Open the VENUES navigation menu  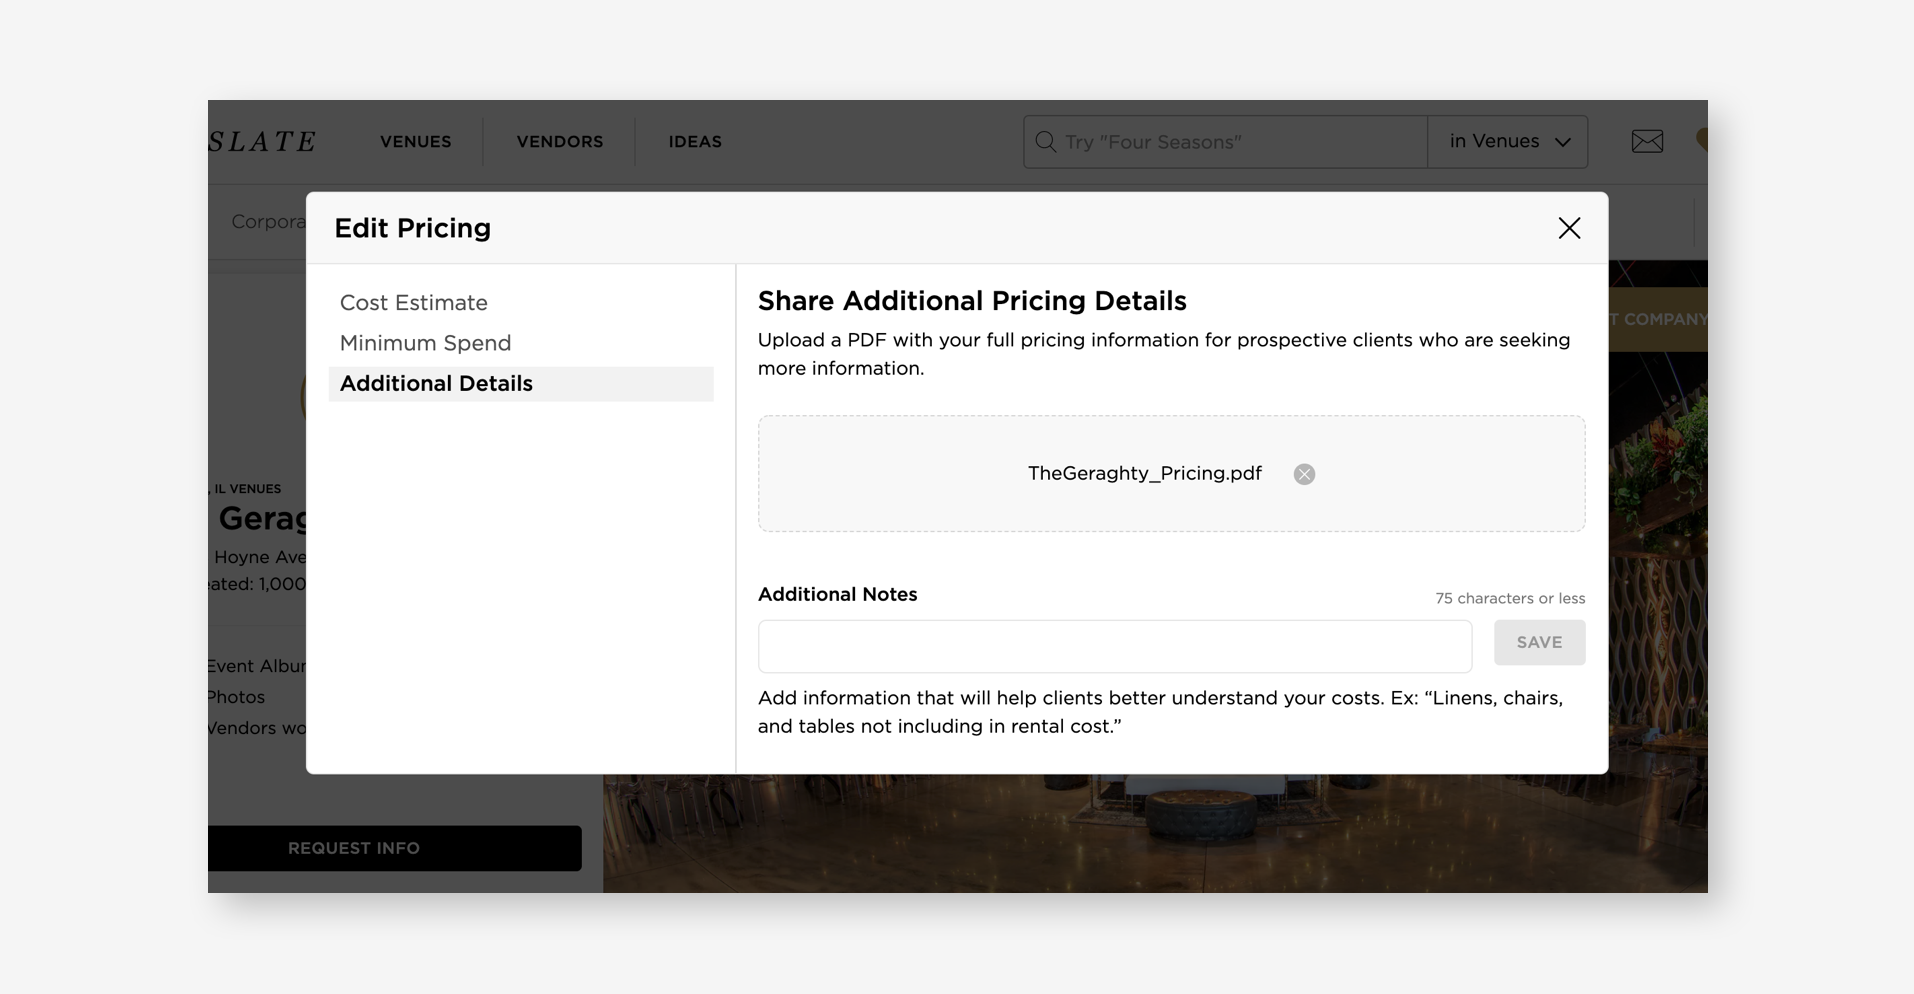415,142
